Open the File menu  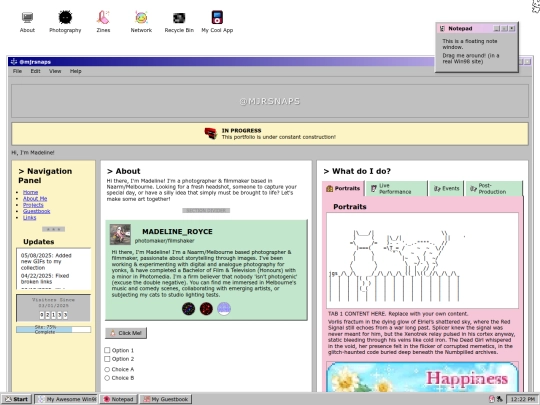[x=17, y=71]
